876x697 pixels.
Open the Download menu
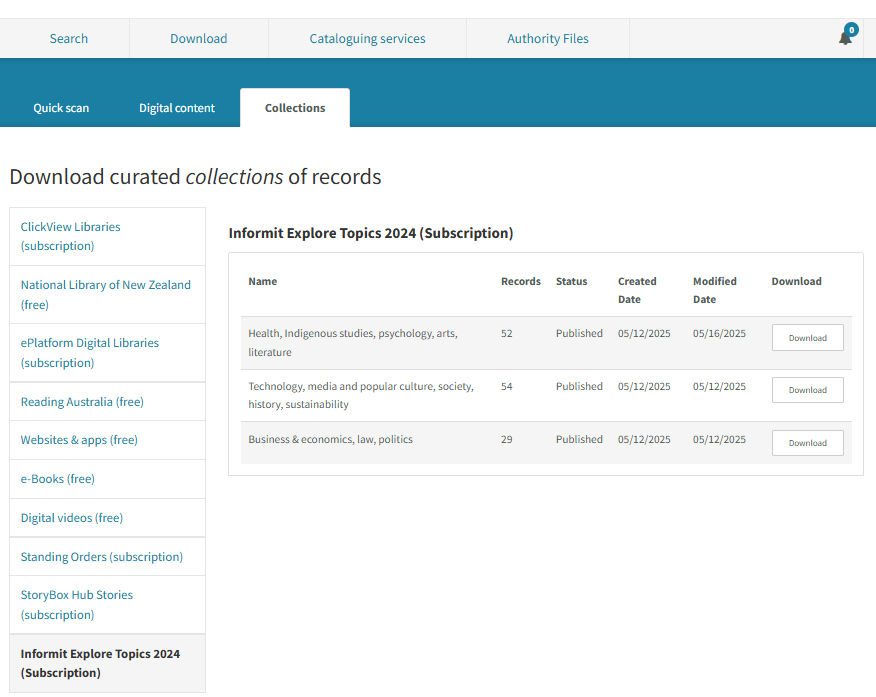pyautogui.click(x=198, y=39)
